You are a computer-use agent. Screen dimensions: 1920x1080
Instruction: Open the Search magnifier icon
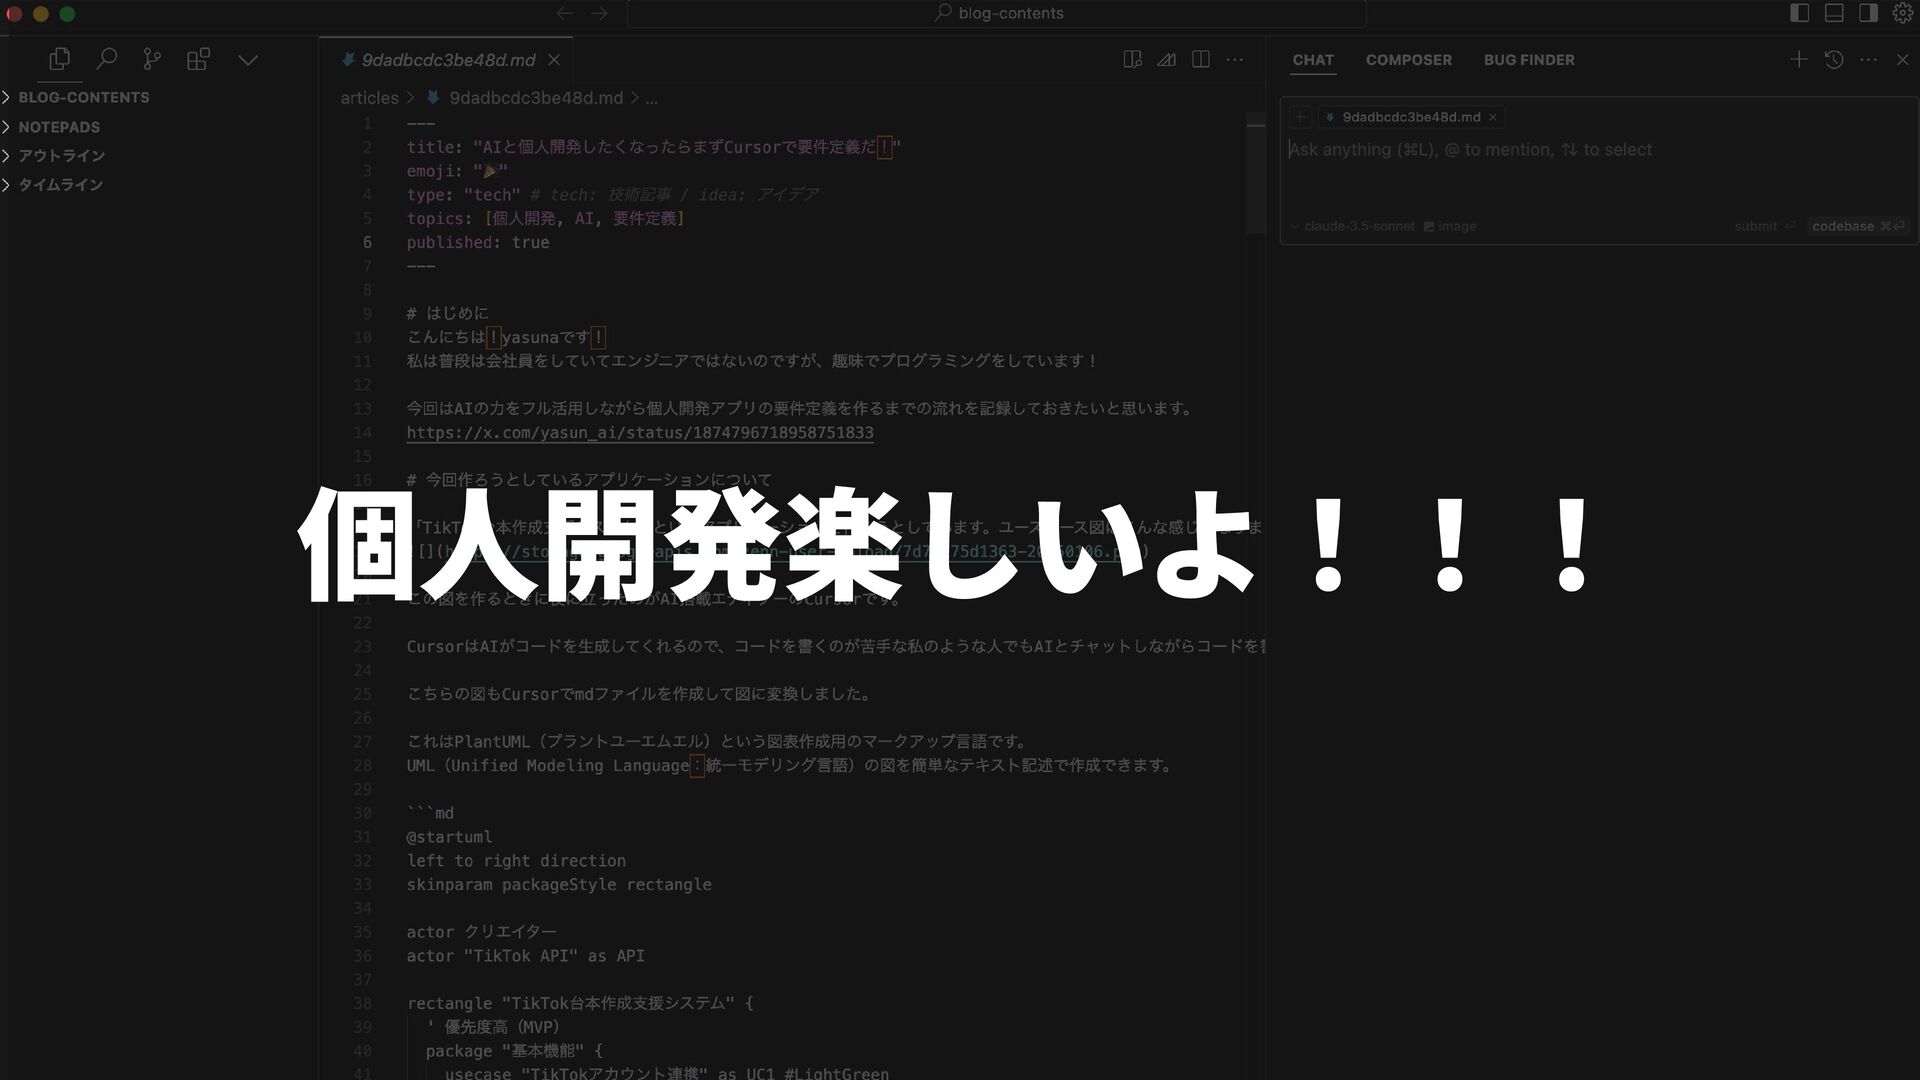point(106,60)
